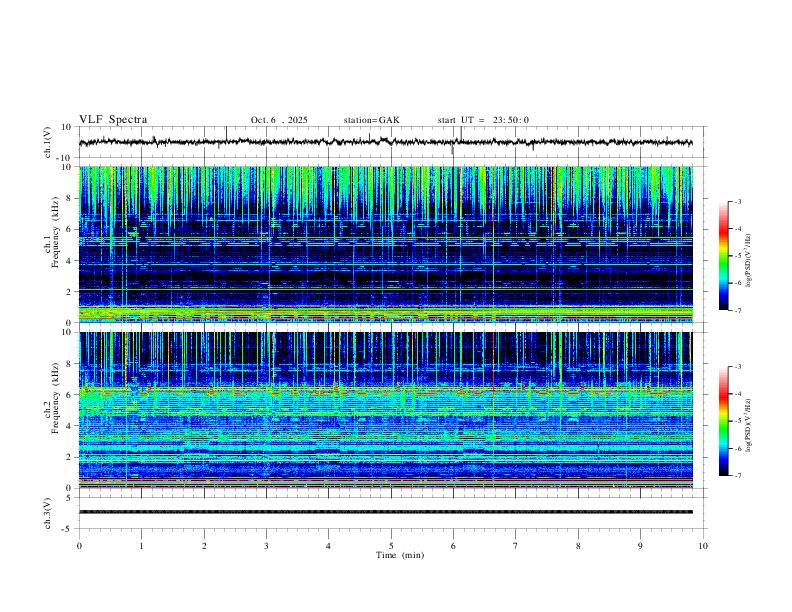Click the ch.2 spectrogram panel
Viewport: 792px width, 612px height.
pyautogui.click(x=386, y=410)
